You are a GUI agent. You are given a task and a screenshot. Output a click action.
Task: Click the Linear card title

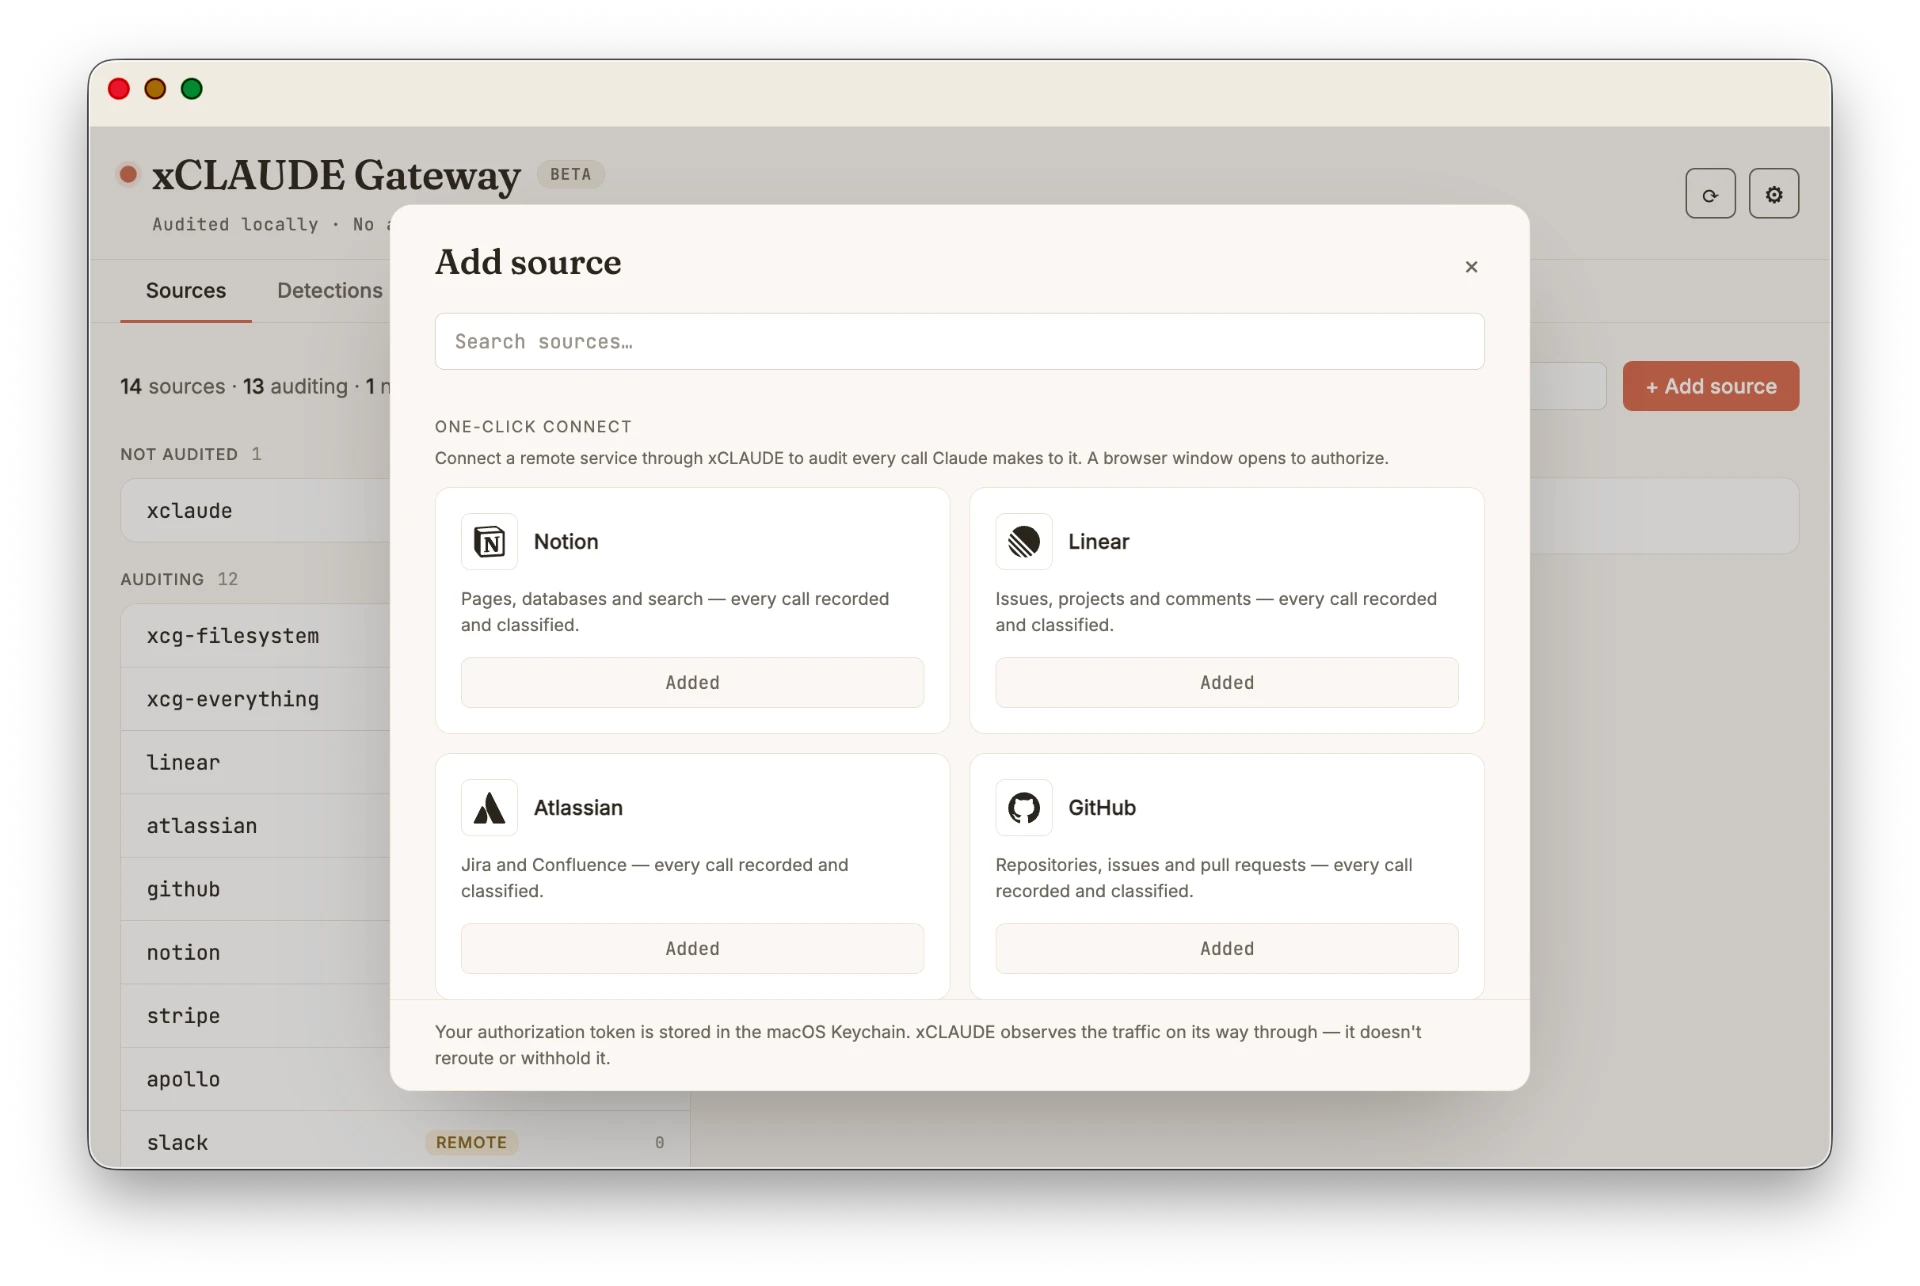pos(1098,541)
